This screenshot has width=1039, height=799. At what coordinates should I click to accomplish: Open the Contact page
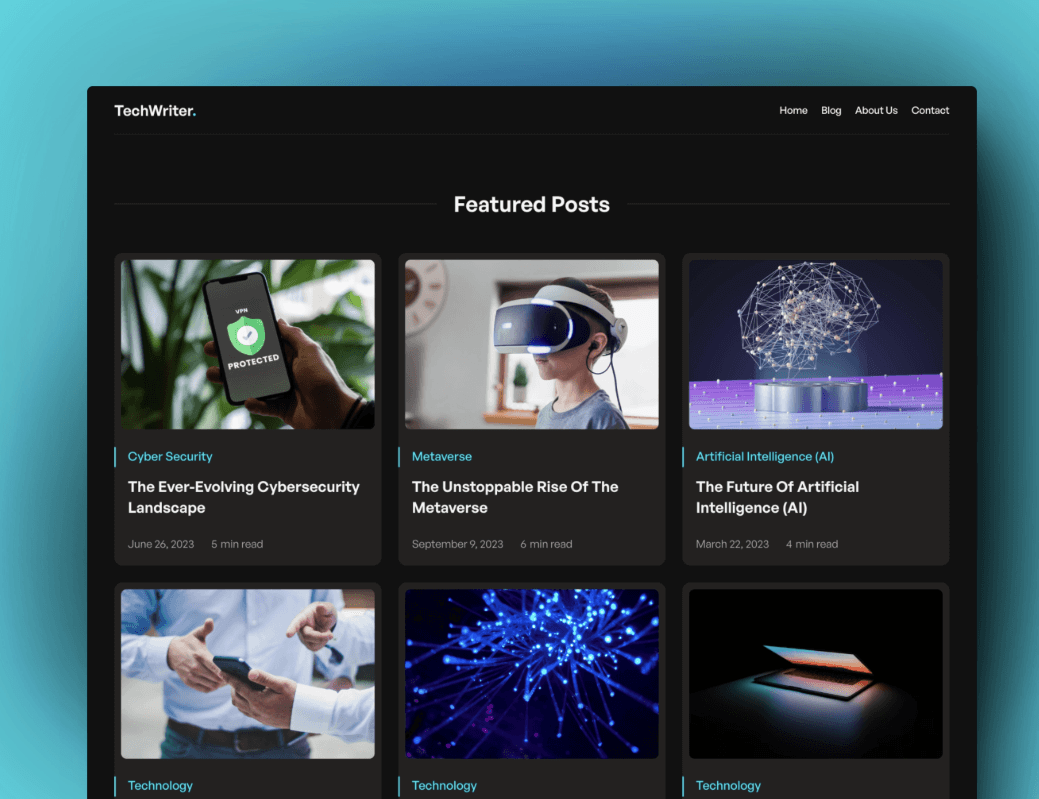coord(930,111)
